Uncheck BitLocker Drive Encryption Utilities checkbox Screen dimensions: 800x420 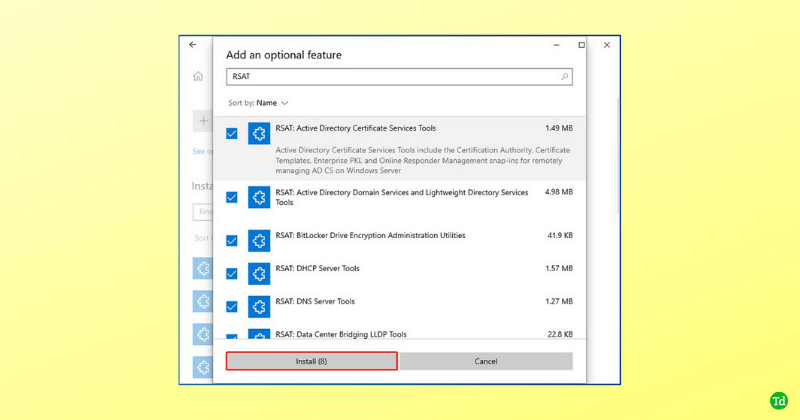[x=232, y=240]
